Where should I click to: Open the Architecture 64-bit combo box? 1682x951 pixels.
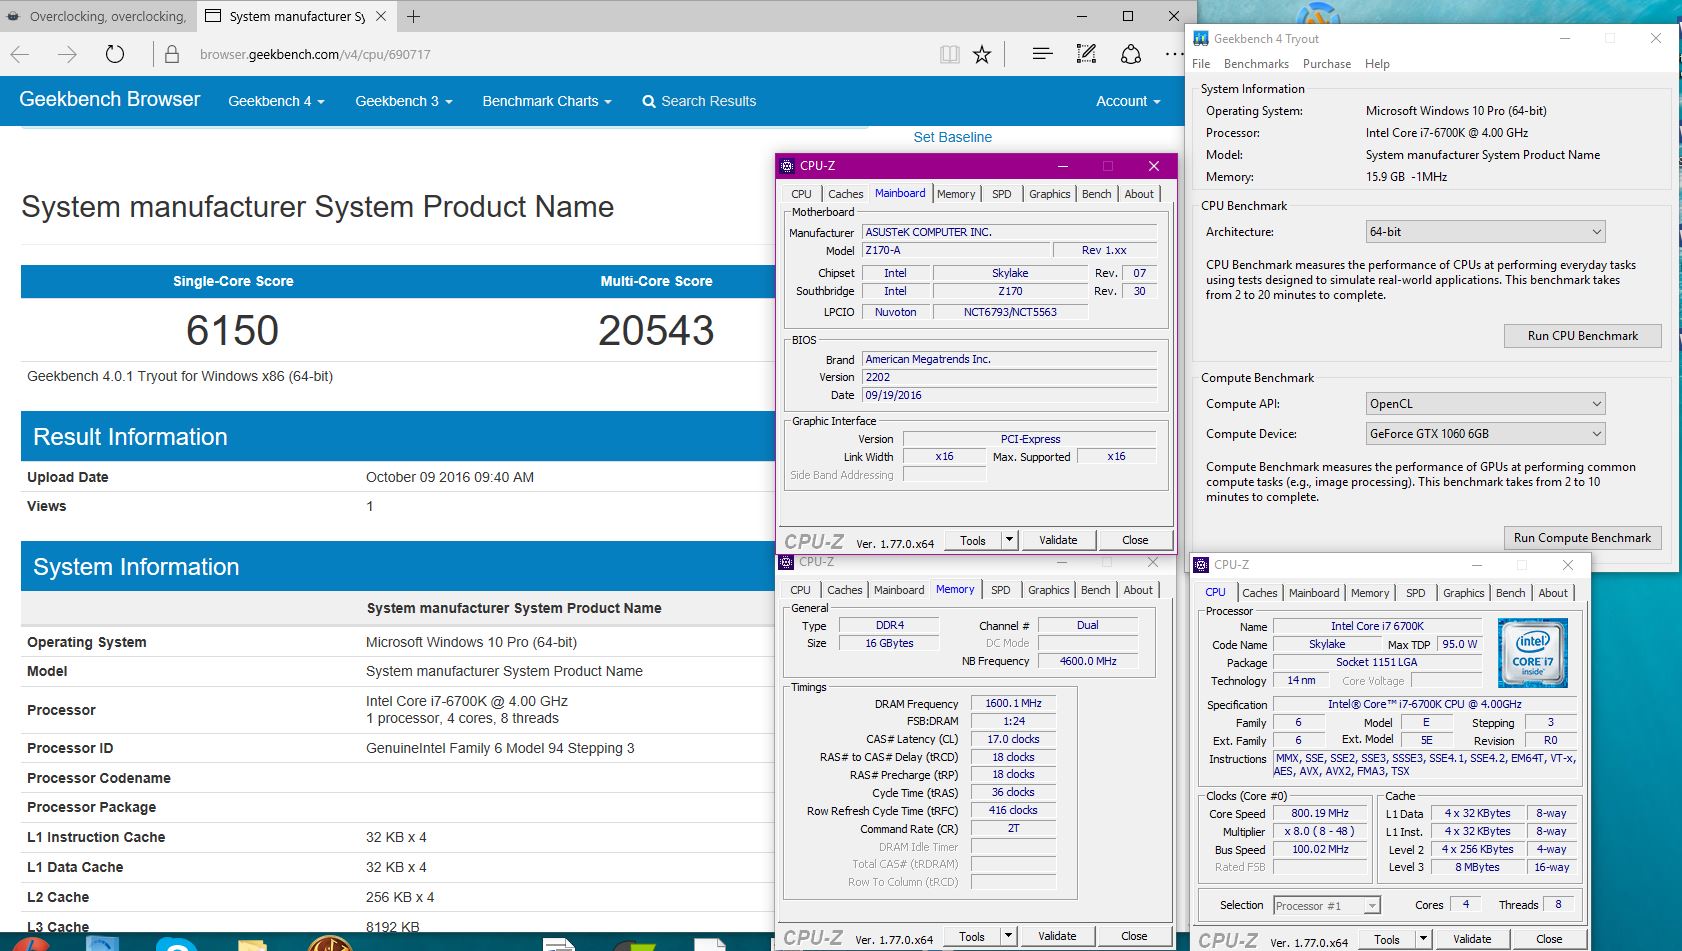coord(1486,232)
